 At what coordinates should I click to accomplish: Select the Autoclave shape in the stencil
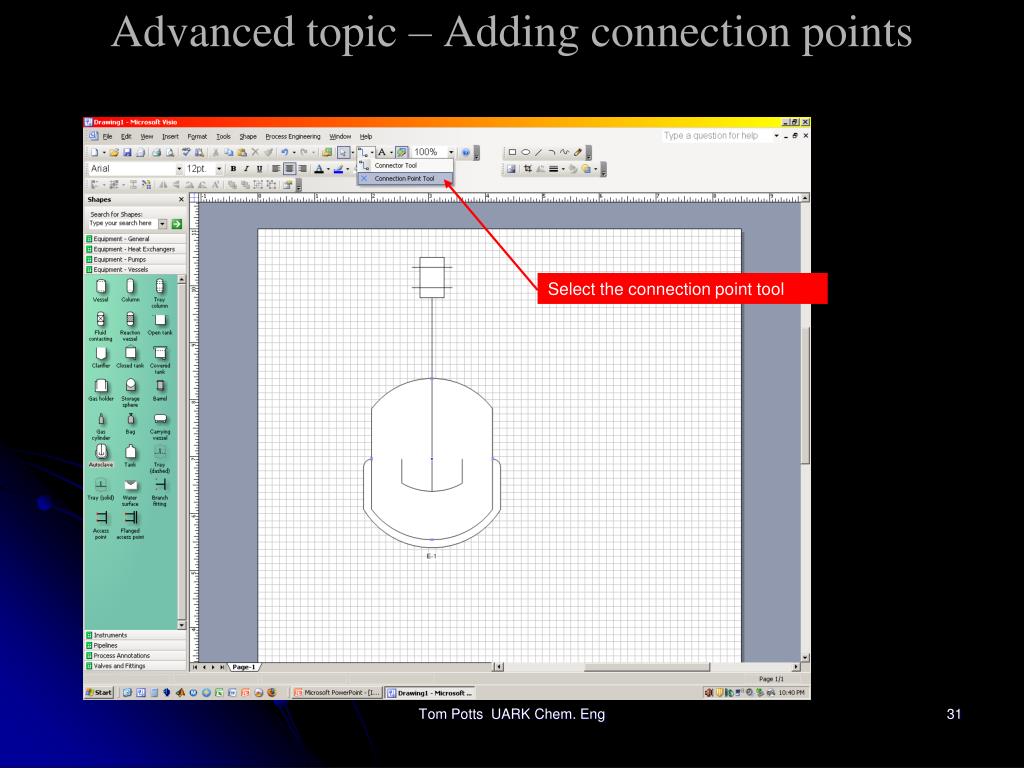point(100,452)
